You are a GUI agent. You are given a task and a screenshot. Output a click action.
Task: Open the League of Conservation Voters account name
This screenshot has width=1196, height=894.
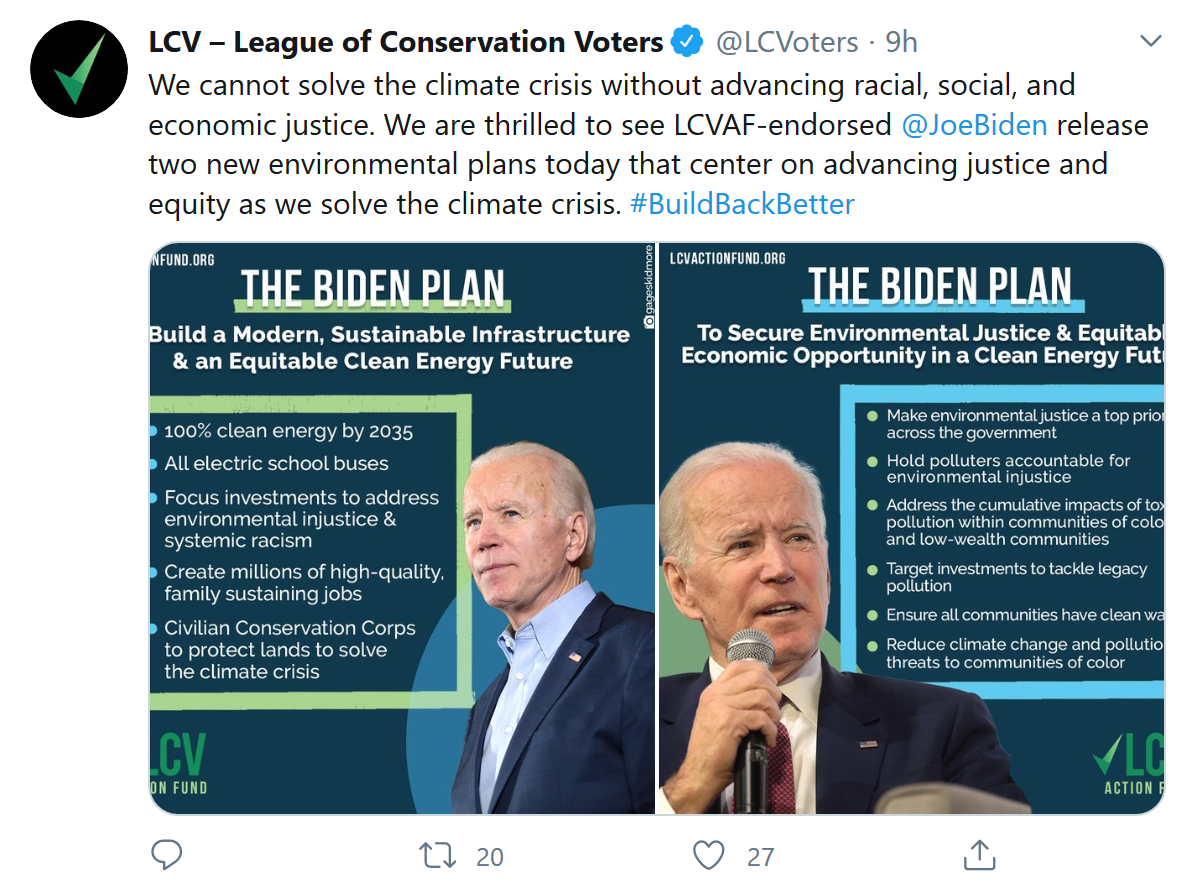click(x=406, y=42)
